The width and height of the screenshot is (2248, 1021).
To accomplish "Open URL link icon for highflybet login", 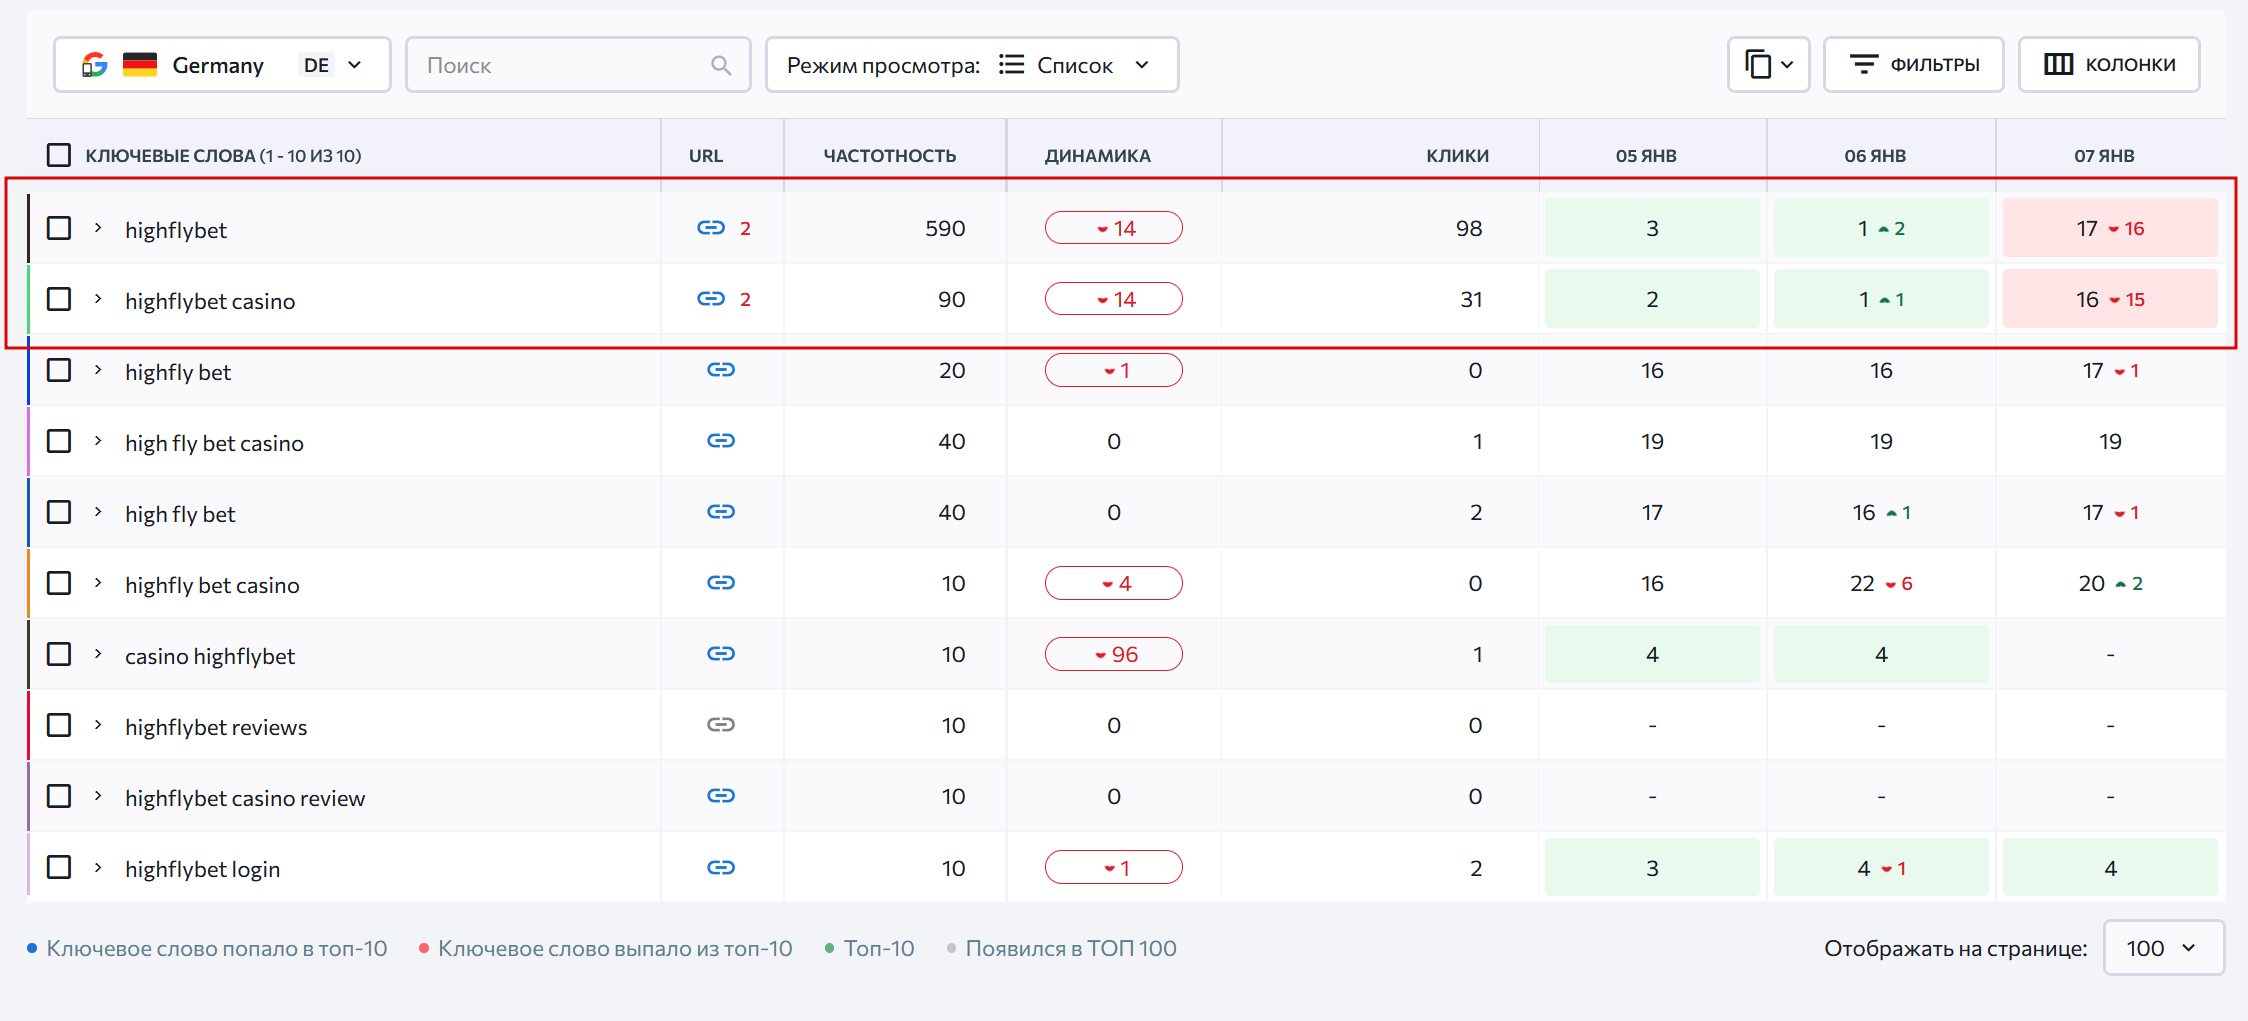I will (721, 868).
